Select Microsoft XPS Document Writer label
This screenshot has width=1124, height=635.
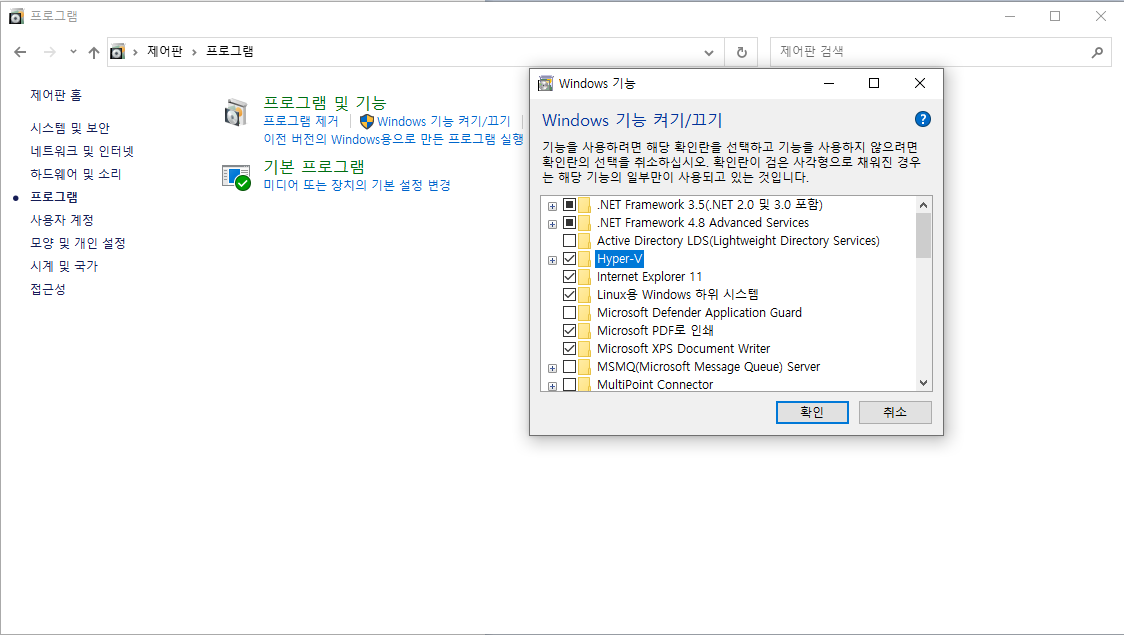tap(683, 348)
